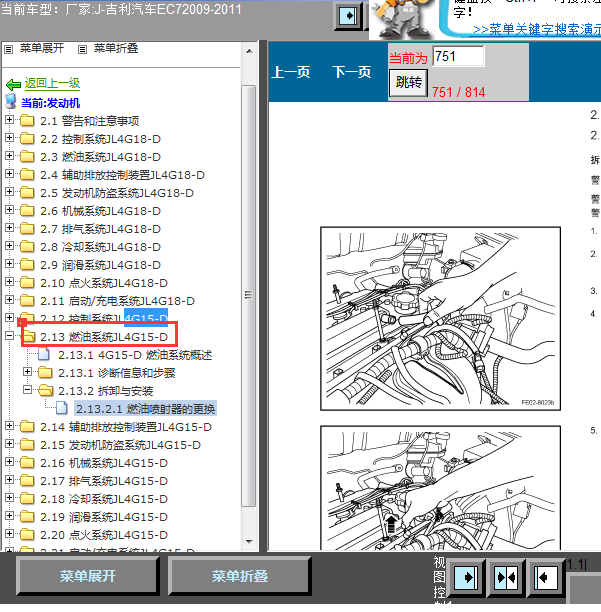The width and height of the screenshot is (601, 612).
Task: Click the 751 / 814 page counter
Action: click(459, 92)
